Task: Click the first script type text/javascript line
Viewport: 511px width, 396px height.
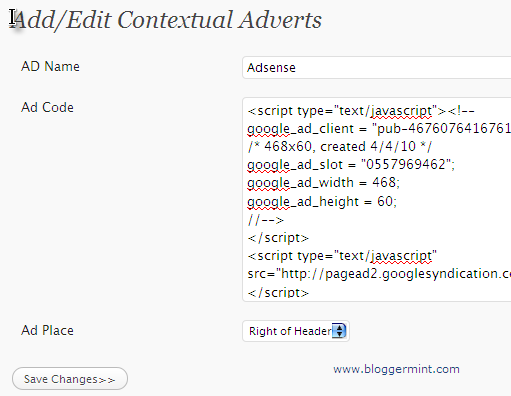Action: [361, 111]
